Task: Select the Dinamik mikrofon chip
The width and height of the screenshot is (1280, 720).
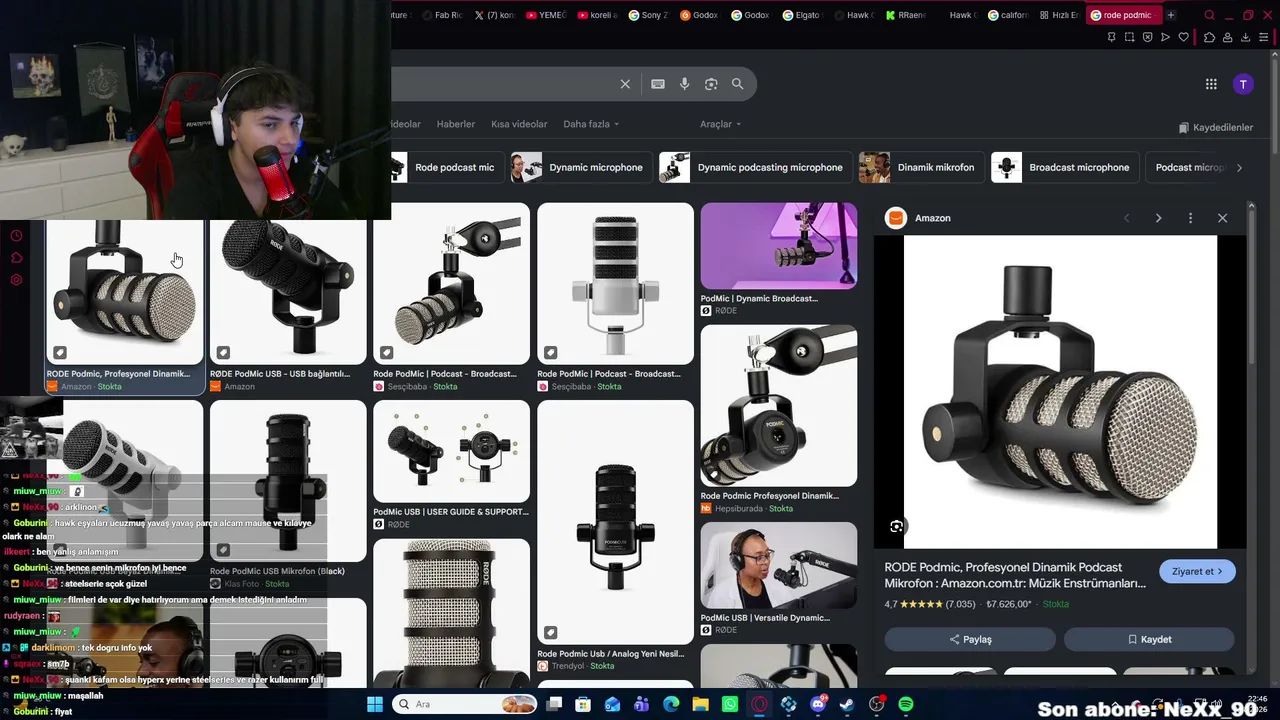Action: point(922,167)
